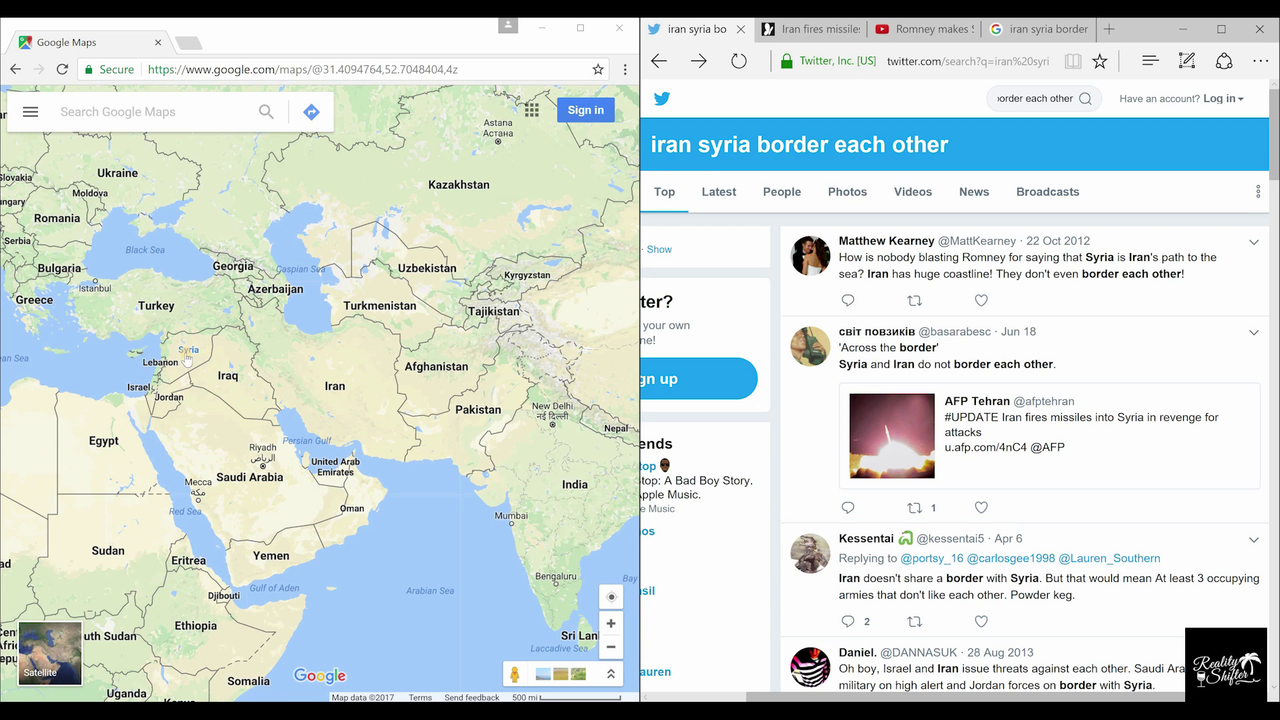Viewport: 1280px width, 720px height.
Task: Click the Twitter search magnifier icon
Action: tap(1085, 99)
